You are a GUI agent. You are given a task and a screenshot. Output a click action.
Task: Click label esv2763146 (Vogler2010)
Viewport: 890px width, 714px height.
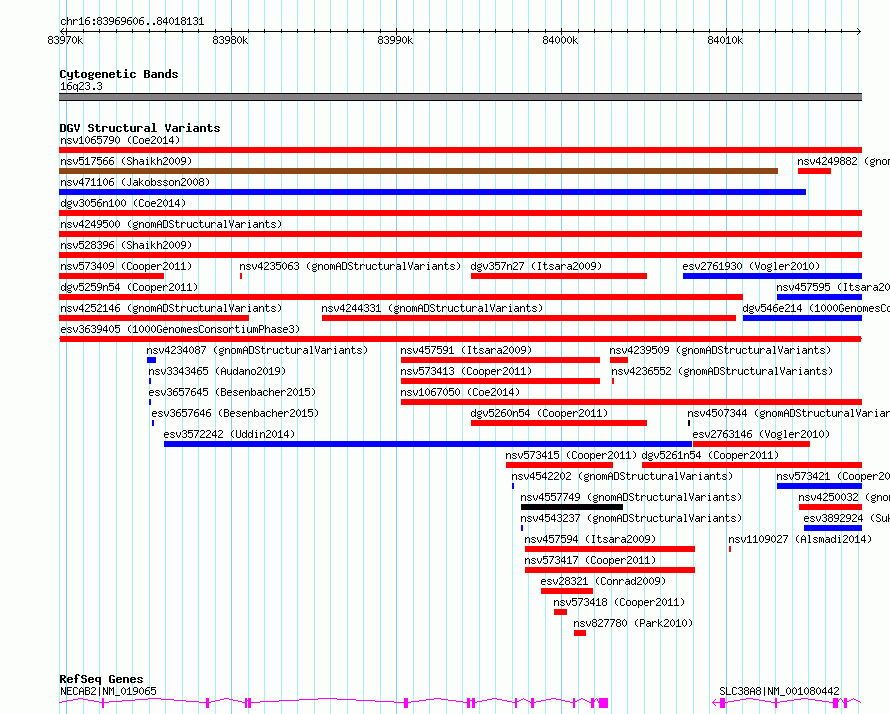pos(761,434)
